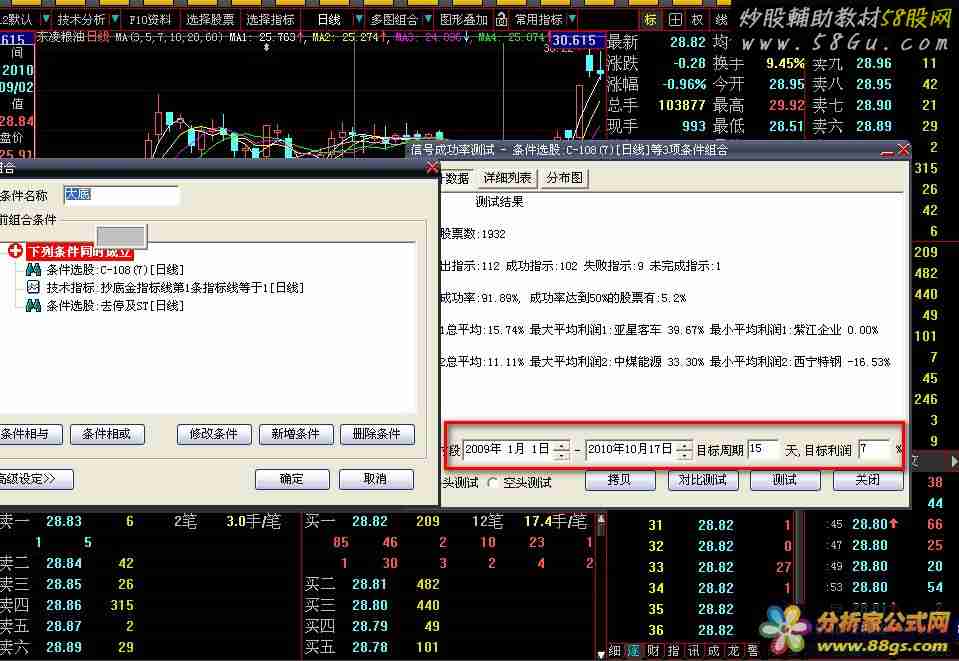
Task: Click the 亚星客车 39.67% result text
Action: coord(659,330)
